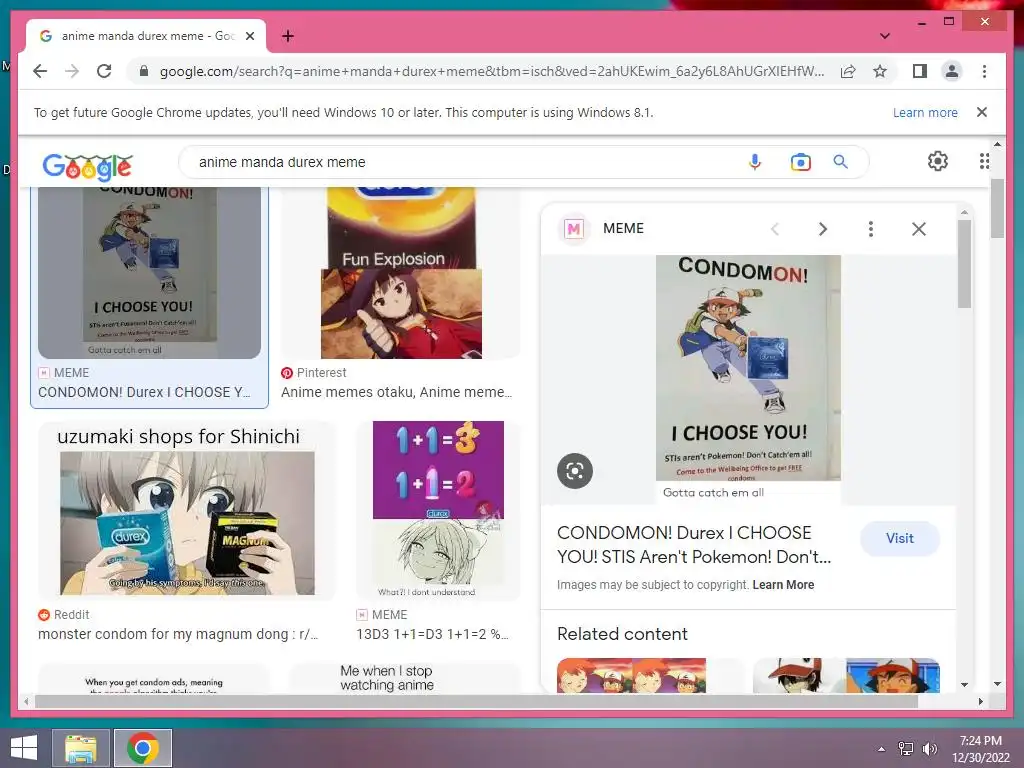Click preview panel scrollbar thumb

click(965, 264)
